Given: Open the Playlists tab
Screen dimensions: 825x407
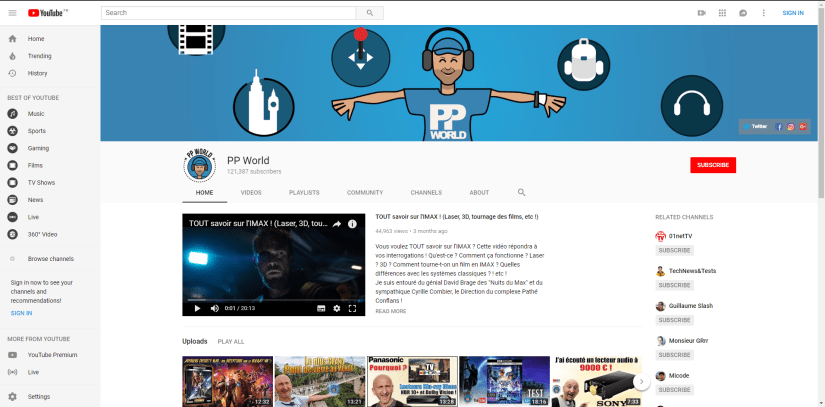Looking at the screenshot, I should click(x=304, y=192).
